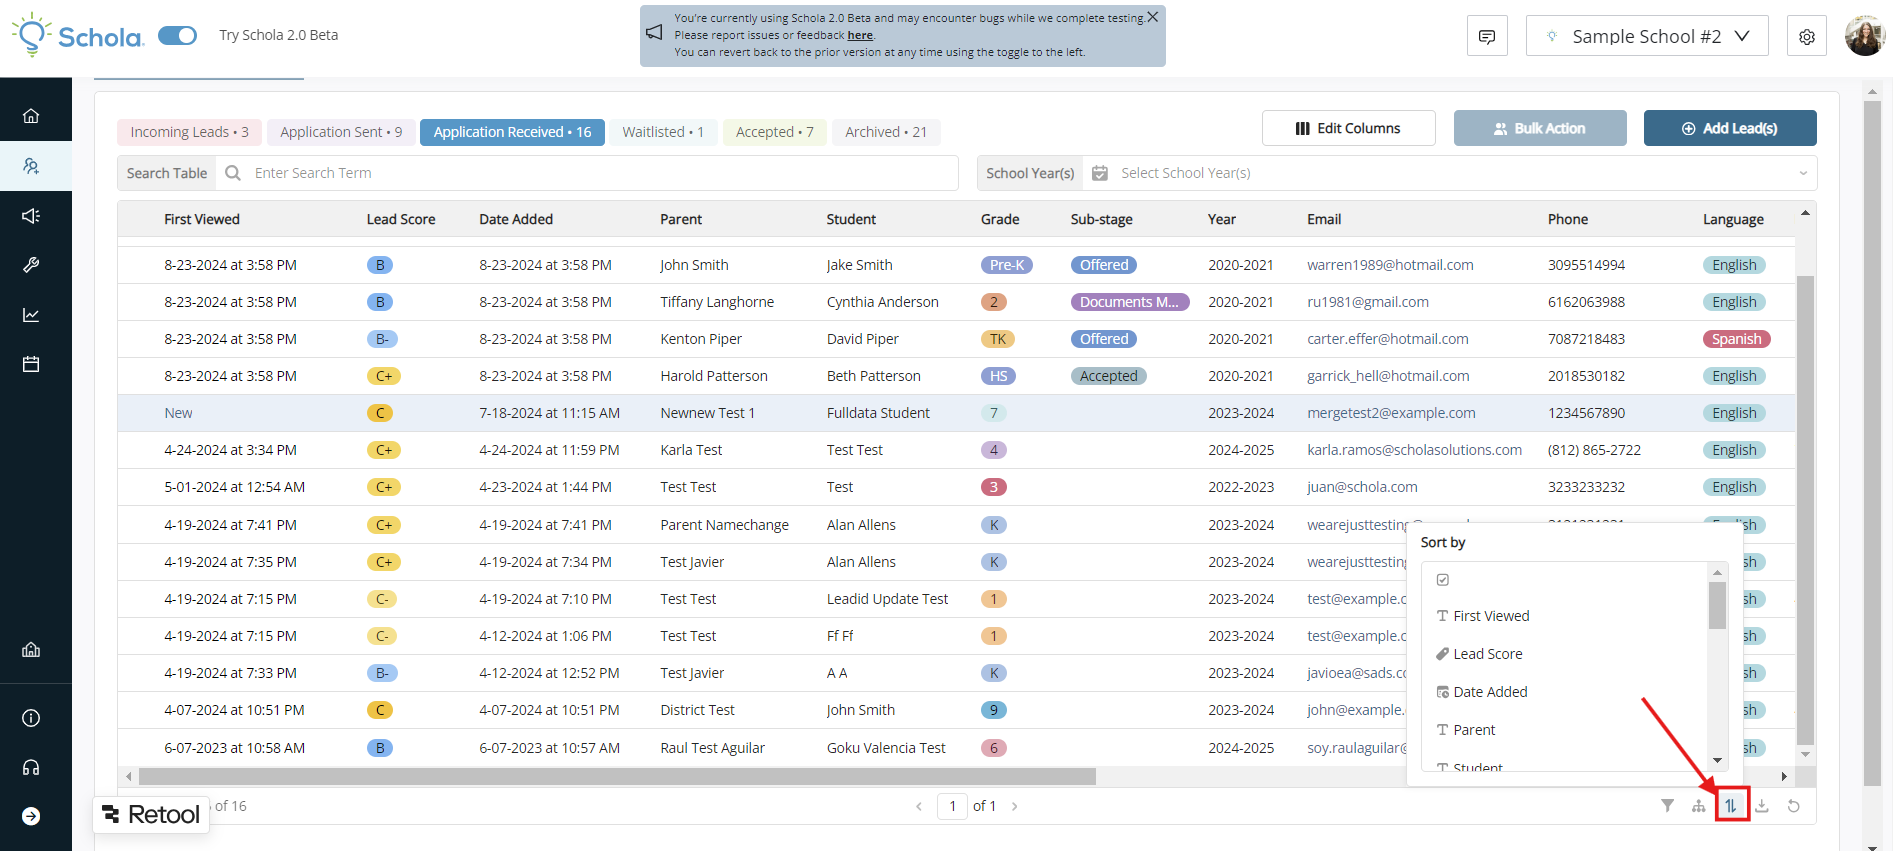1893x851 pixels.
Task: Click the school year calendar icon
Action: [1100, 173]
